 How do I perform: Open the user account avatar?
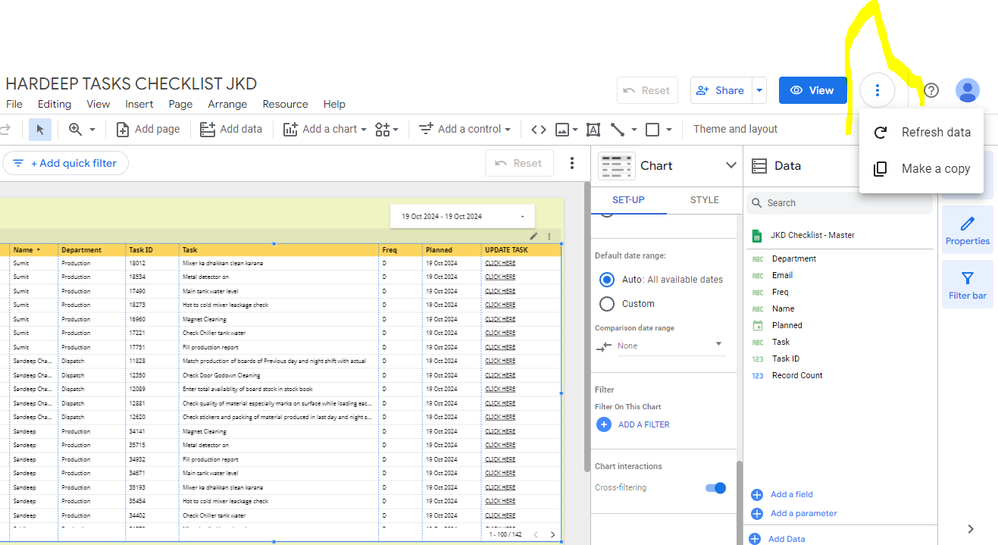pyautogui.click(x=967, y=90)
